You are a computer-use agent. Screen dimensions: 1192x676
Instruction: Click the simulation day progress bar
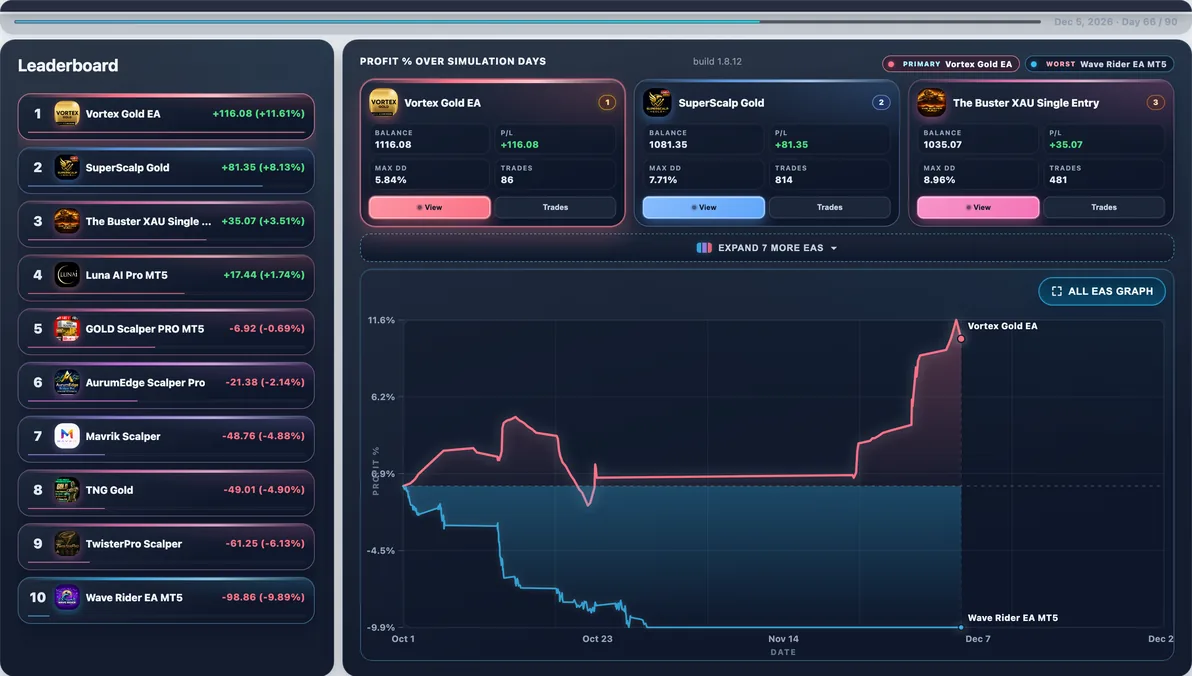tap(527, 21)
